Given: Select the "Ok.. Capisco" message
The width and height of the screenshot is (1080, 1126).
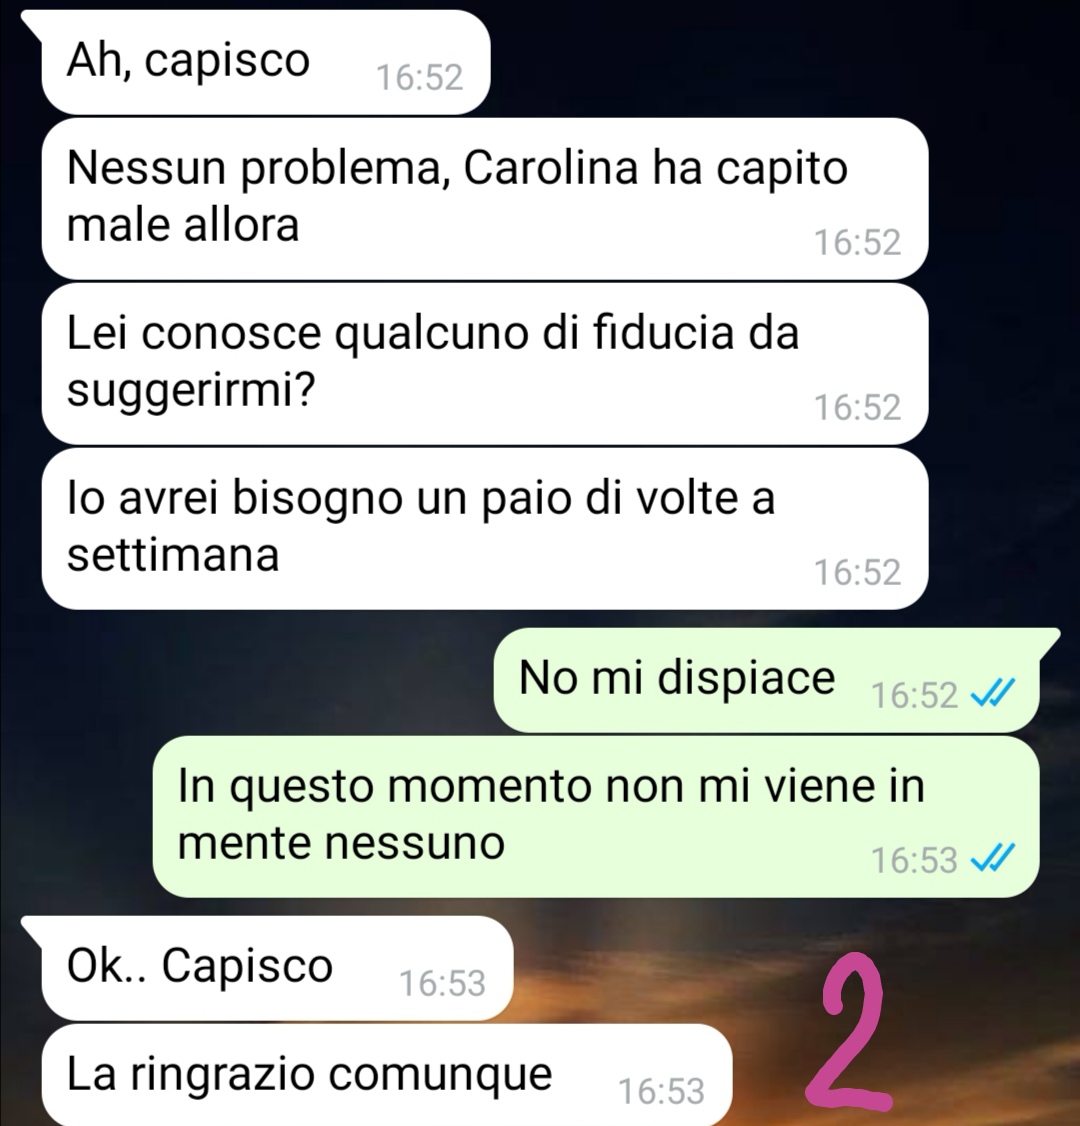Looking at the screenshot, I should coord(277,967).
